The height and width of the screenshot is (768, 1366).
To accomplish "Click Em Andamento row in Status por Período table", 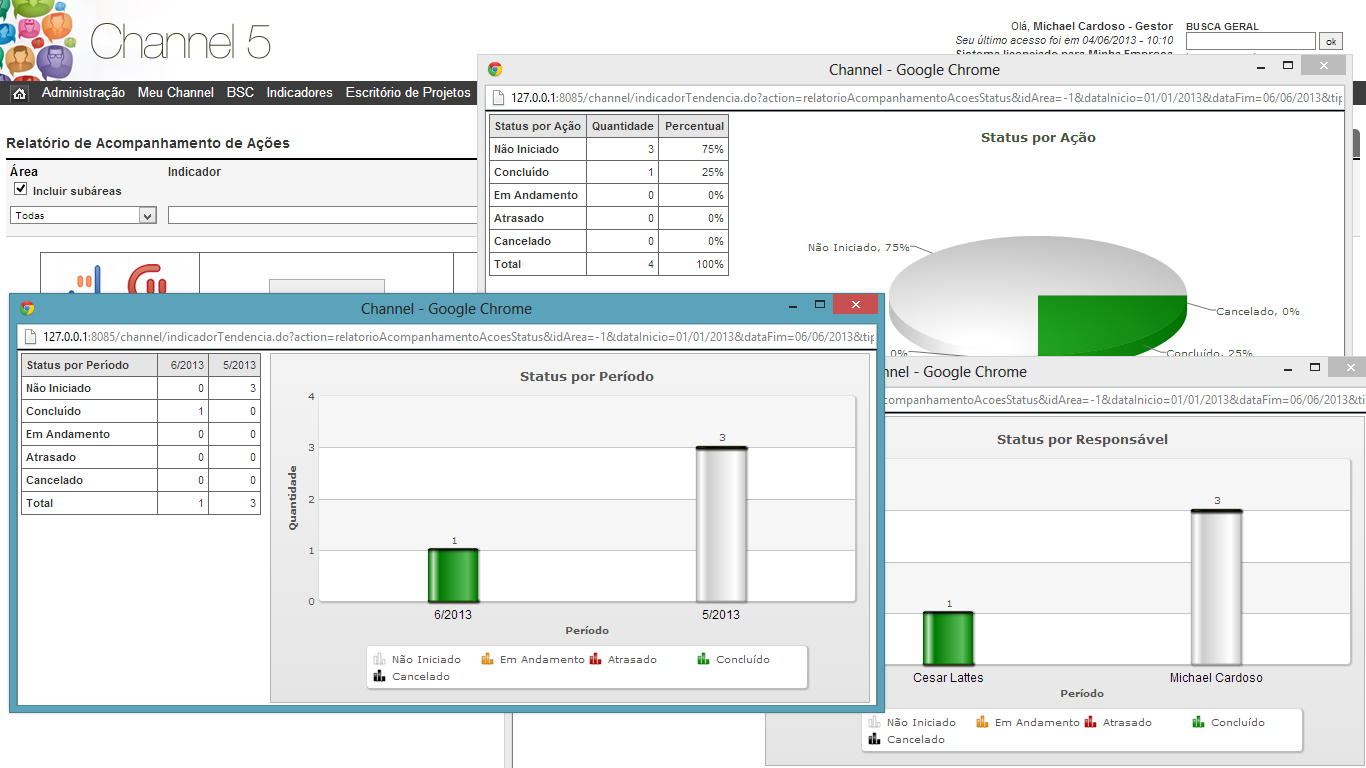I will click(141, 434).
